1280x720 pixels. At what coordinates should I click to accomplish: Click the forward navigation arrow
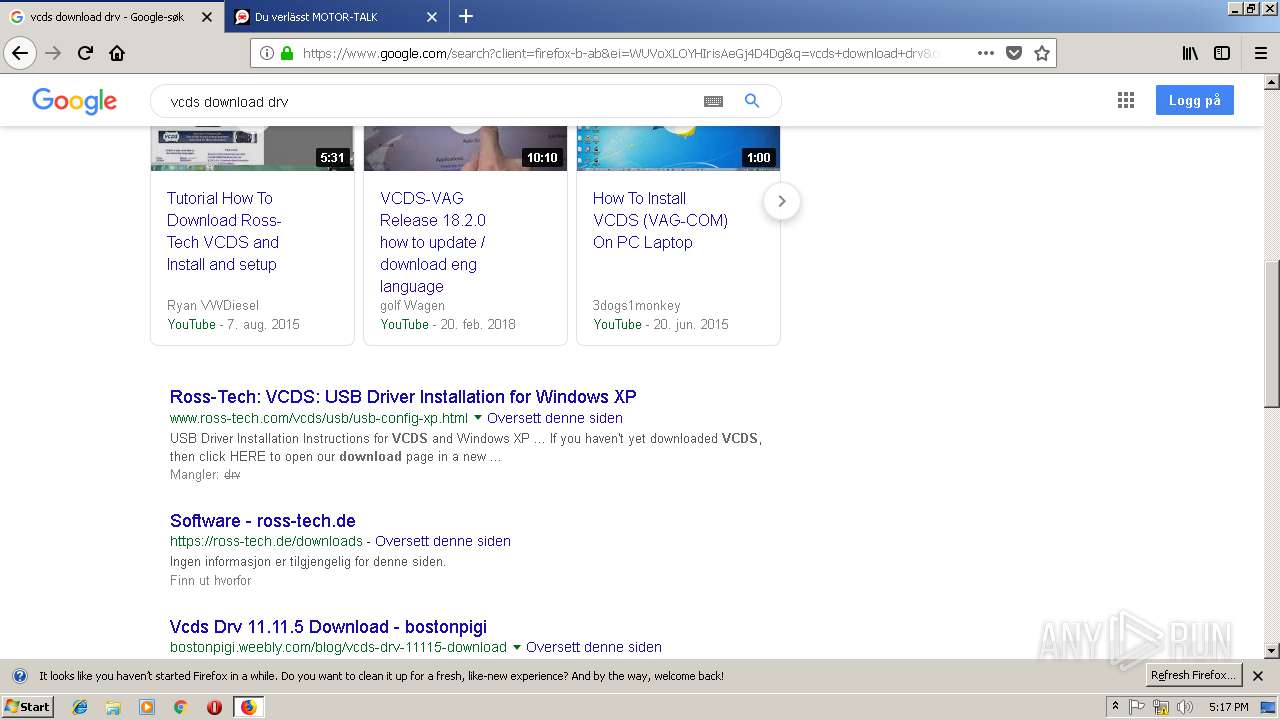53,53
